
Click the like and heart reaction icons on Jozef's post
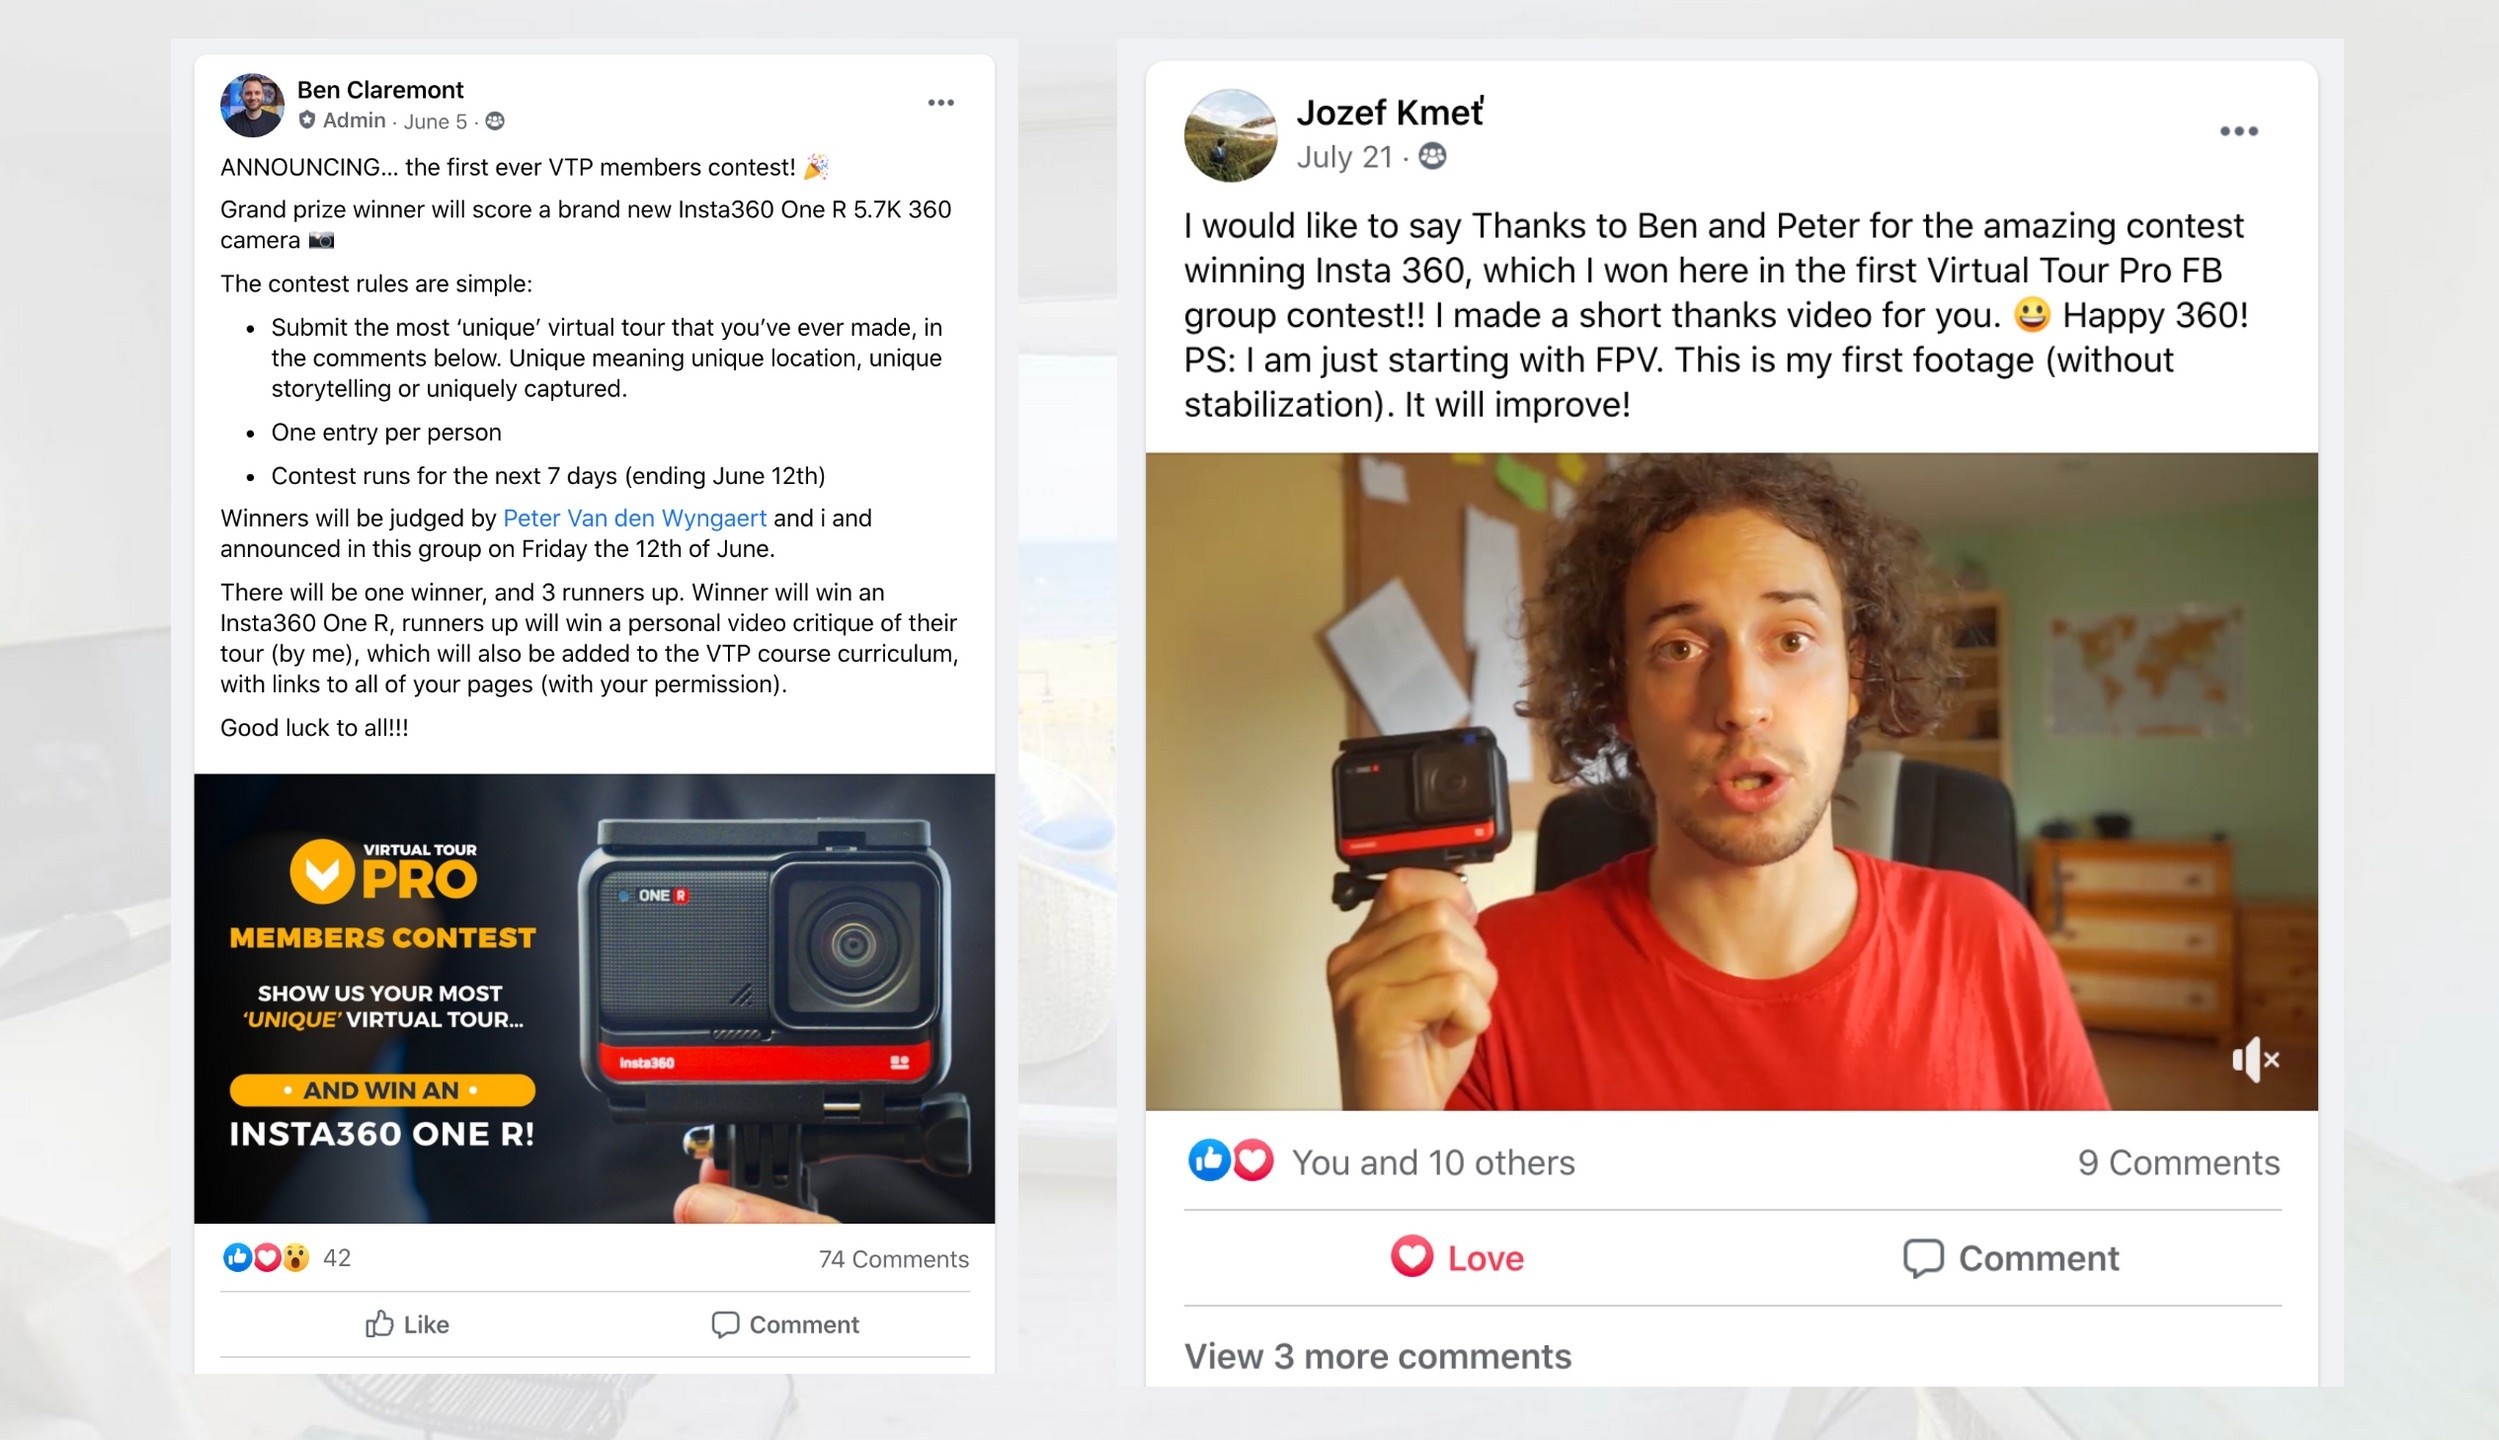pos(1230,1161)
